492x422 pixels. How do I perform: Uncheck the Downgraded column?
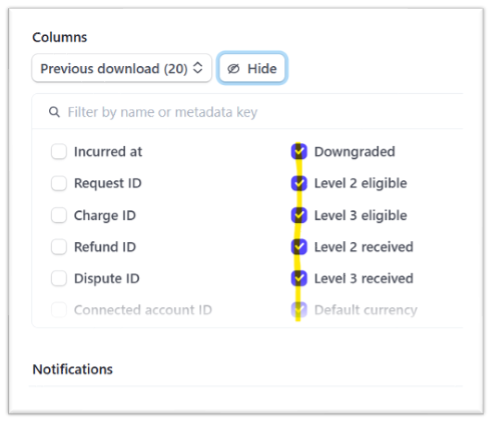299,152
